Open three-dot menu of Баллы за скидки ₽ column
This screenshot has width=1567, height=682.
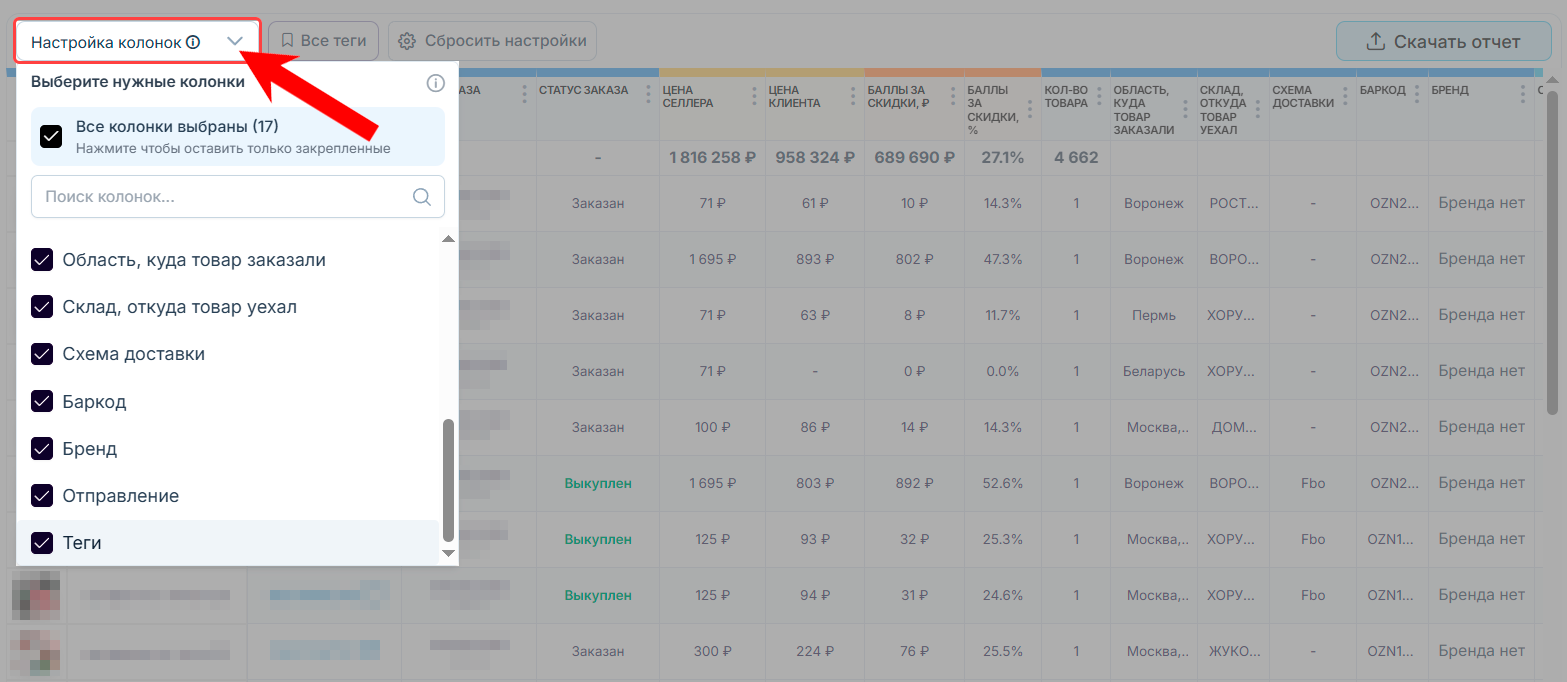click(954, 96)
